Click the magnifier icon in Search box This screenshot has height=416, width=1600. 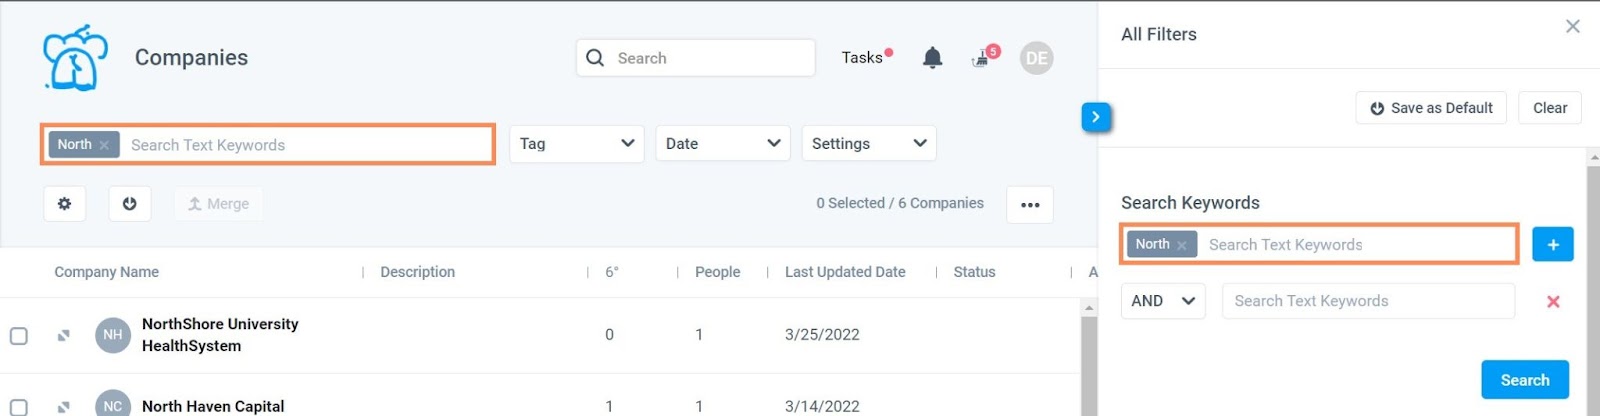(x=595, y=58)
